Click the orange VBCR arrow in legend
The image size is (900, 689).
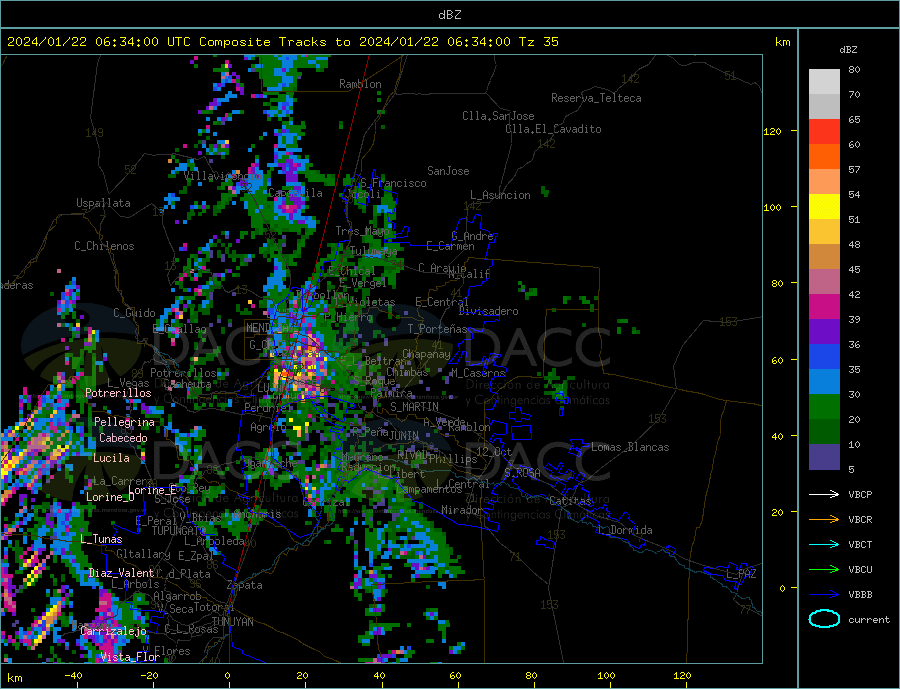[824, 520]
